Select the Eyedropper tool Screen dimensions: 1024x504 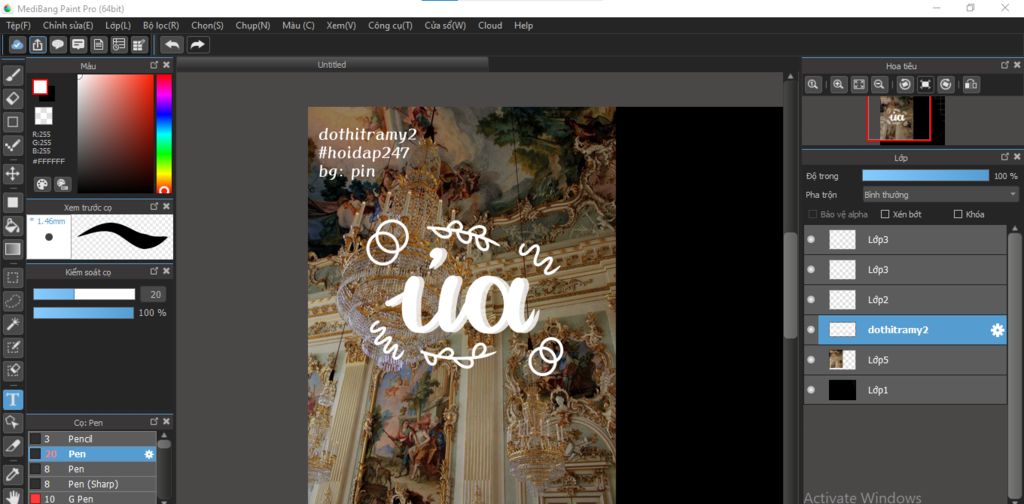coord(12,473)
